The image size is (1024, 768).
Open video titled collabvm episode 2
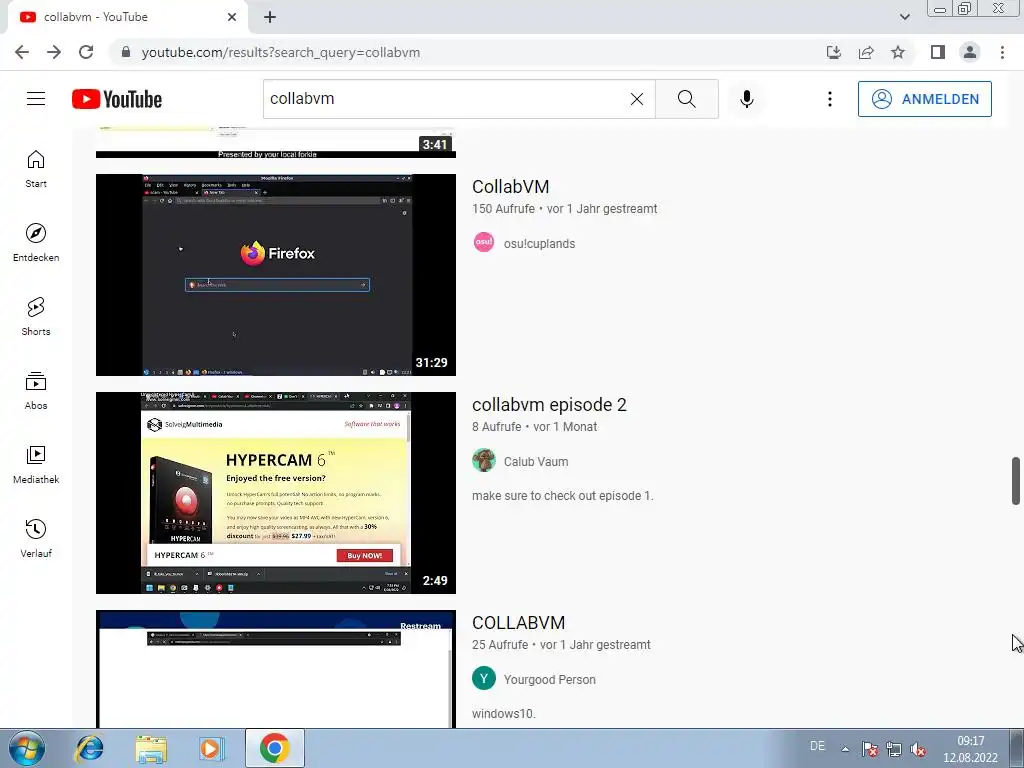tap(549, 405)
